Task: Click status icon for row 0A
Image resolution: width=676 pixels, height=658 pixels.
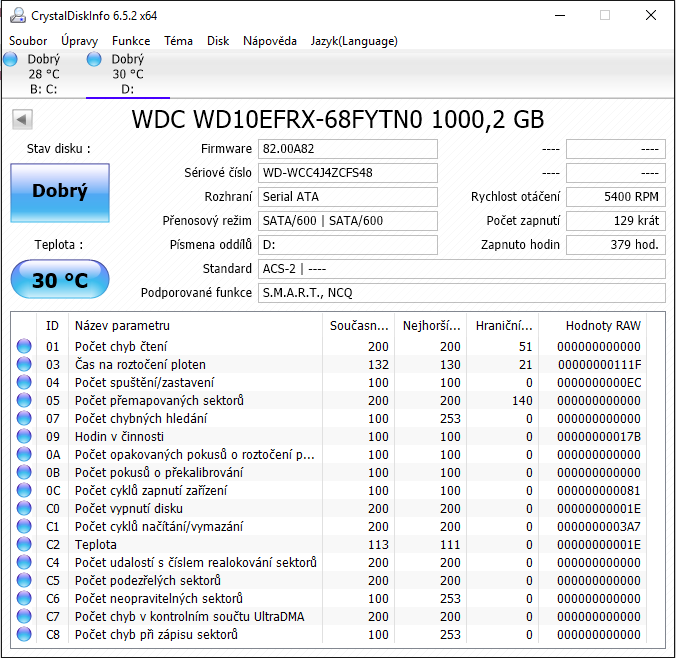Action: tap(24, 454)
